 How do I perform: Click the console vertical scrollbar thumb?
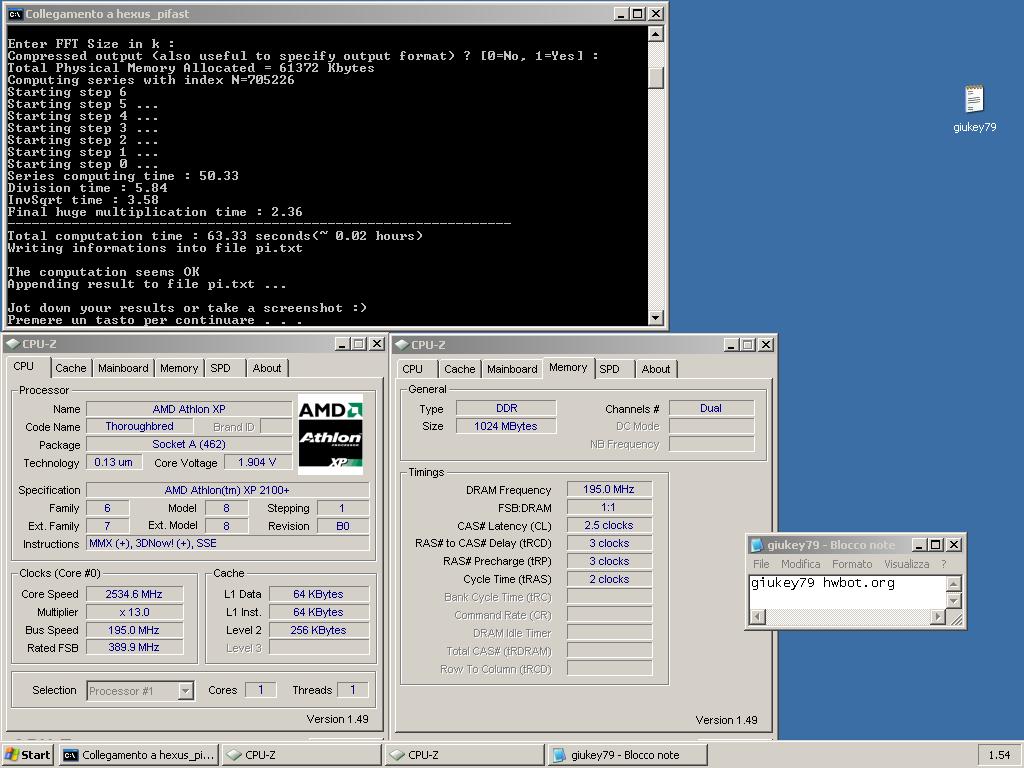coord(656,78)
